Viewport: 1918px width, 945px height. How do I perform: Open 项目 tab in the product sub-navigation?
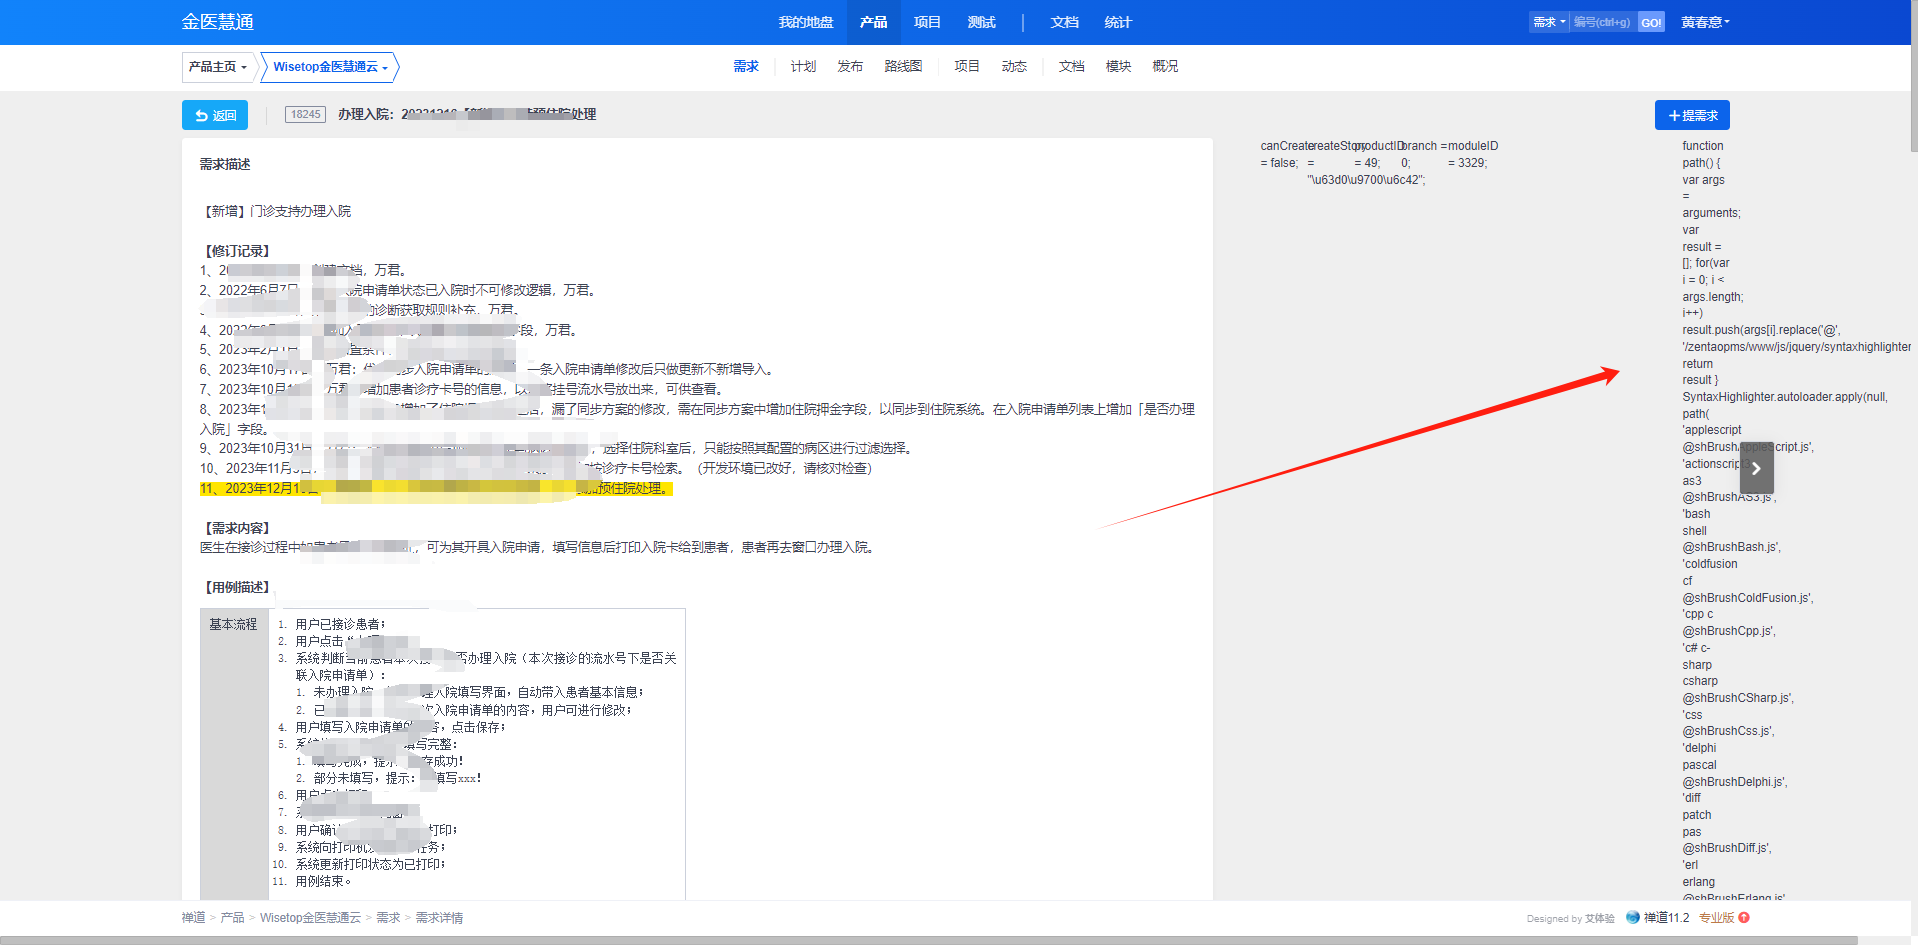click(967, 66)
